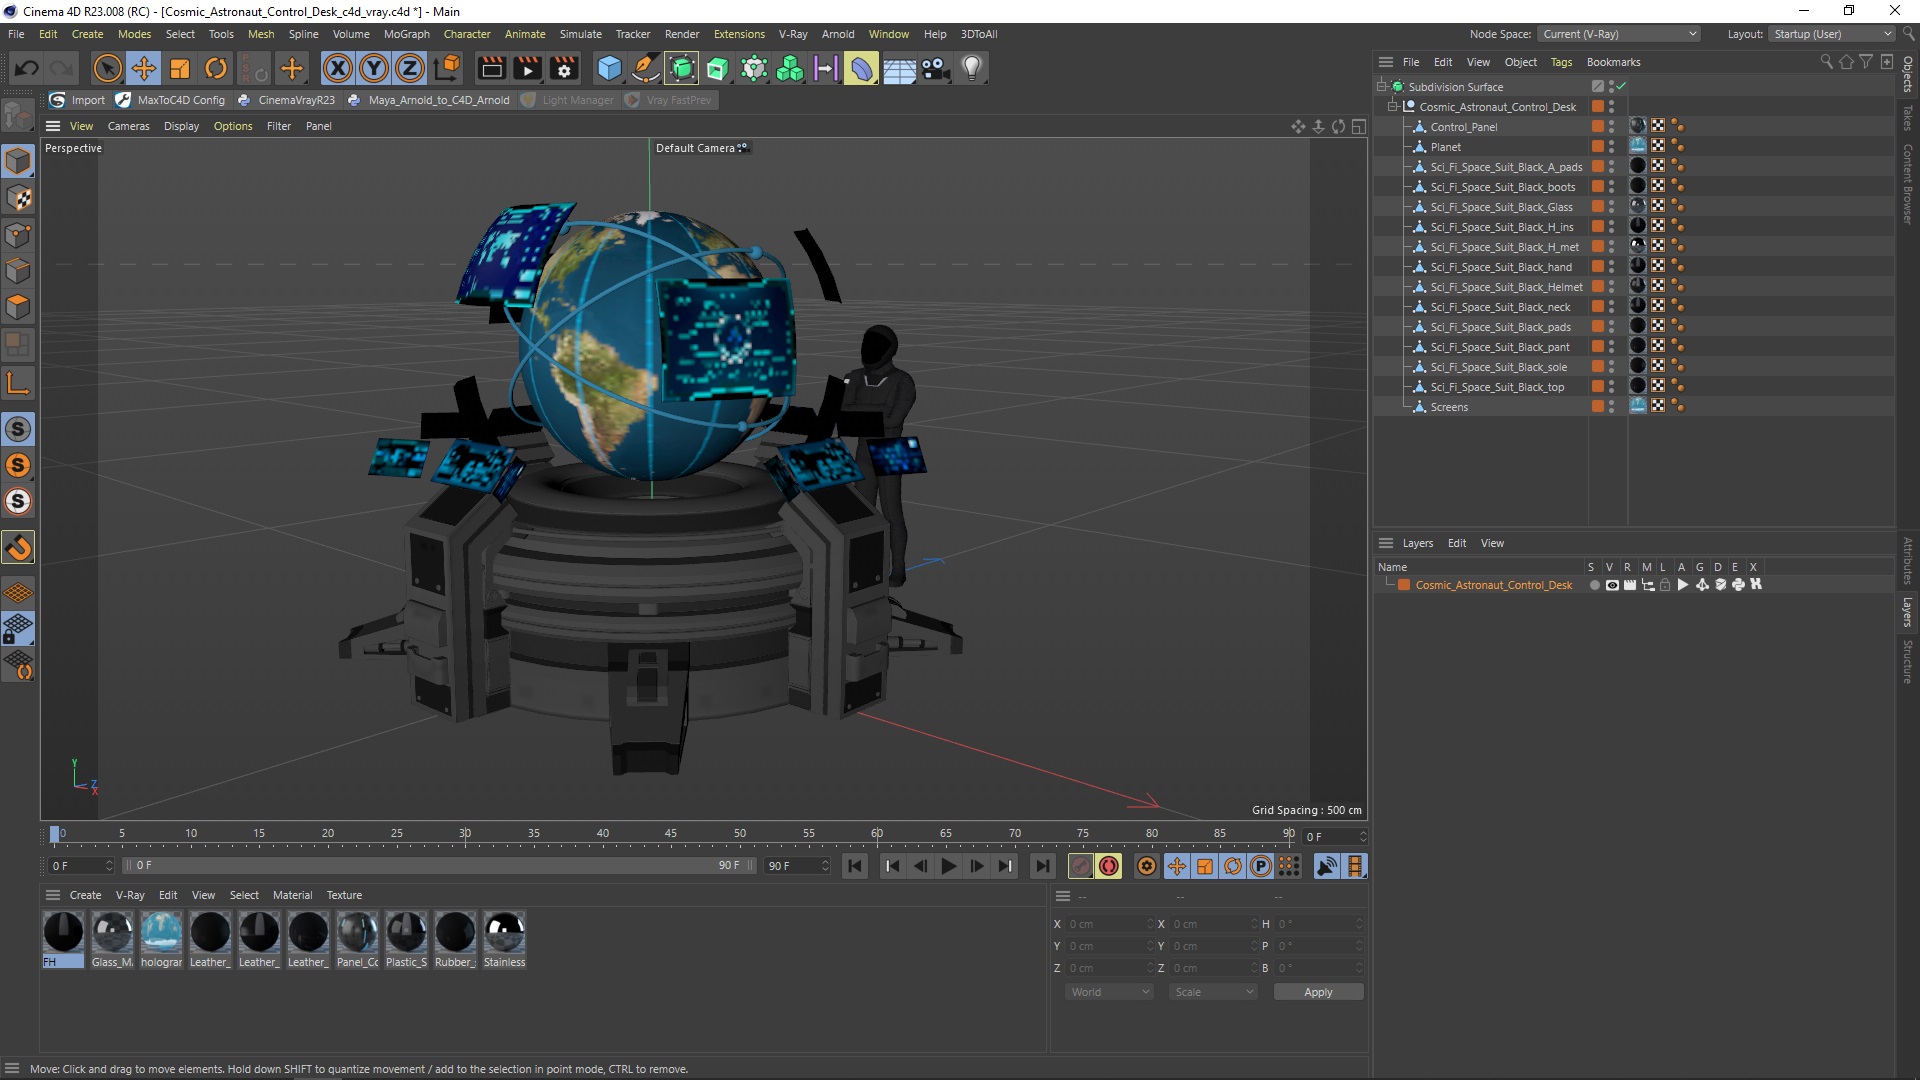Click the holographic material thumbnail

point(160,931)
